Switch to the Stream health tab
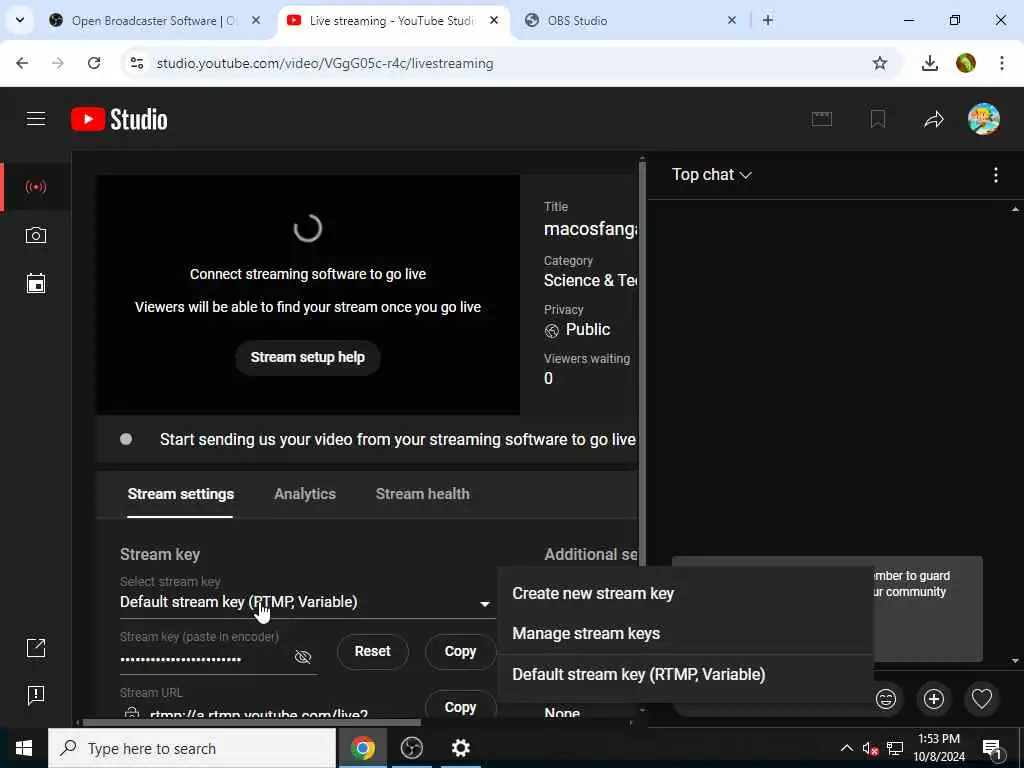This screenshot has height=768, width=1024. tap(423, 494)
